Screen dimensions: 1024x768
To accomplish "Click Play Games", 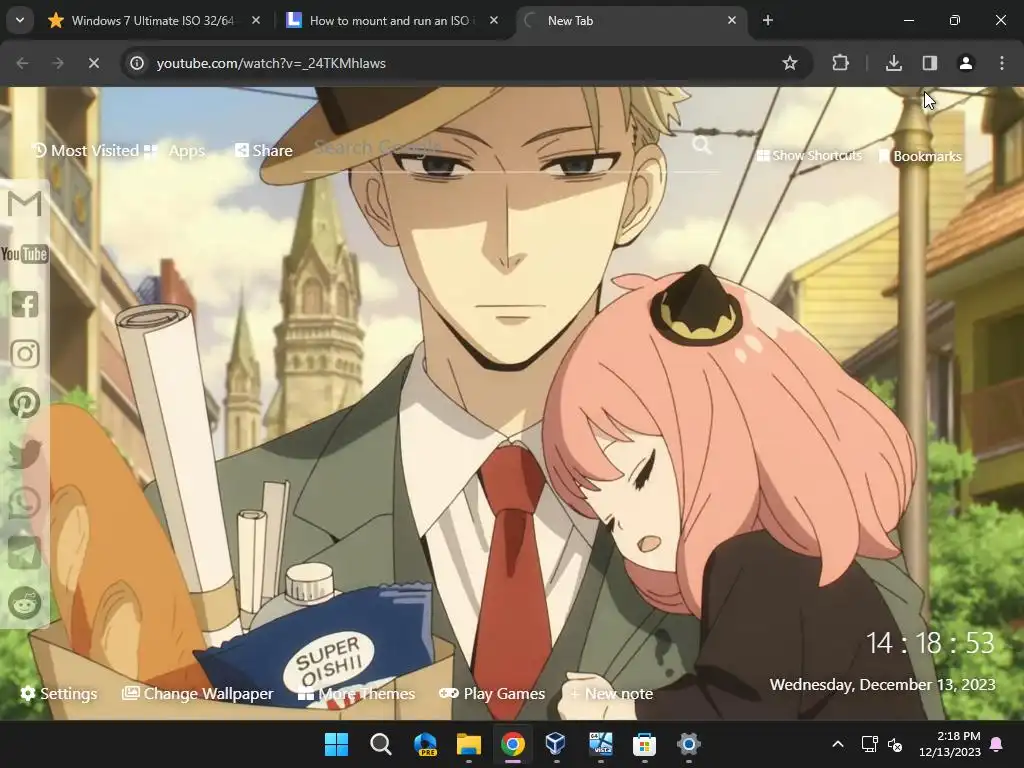I will pos(492,694).
